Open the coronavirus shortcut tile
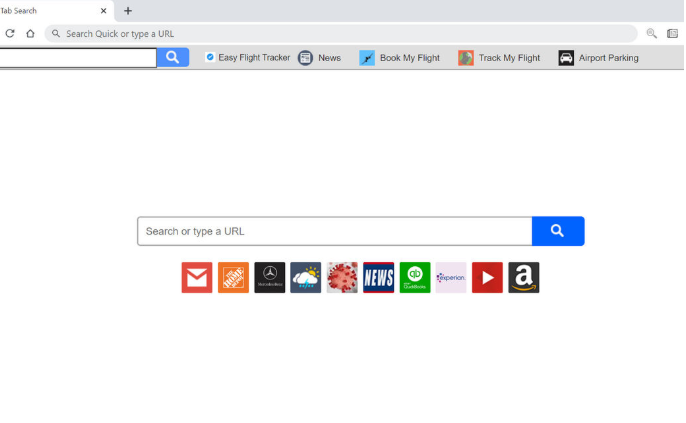Image resolution: width=686 pixels, height=423 pixels. point(342,277)
